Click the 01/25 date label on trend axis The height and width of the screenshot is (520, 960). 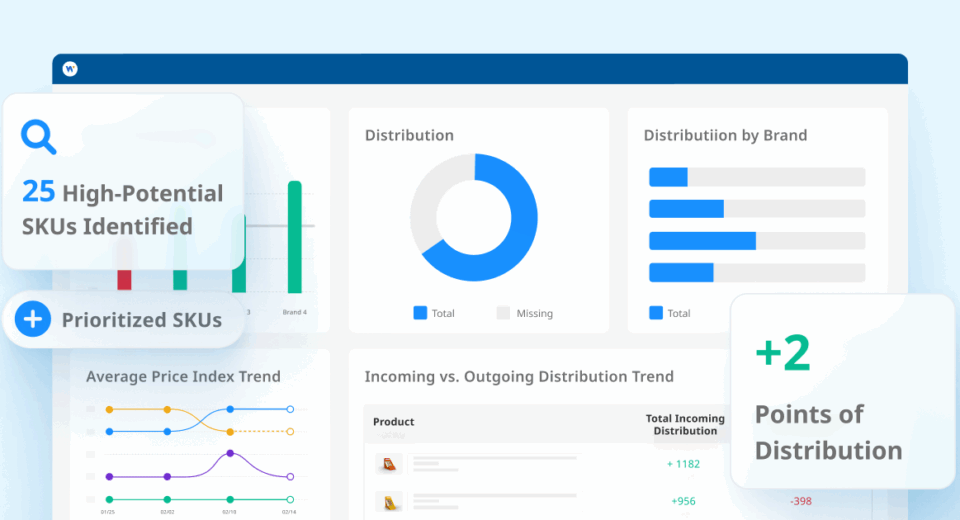pyautogui.click(x=107, y=511)
